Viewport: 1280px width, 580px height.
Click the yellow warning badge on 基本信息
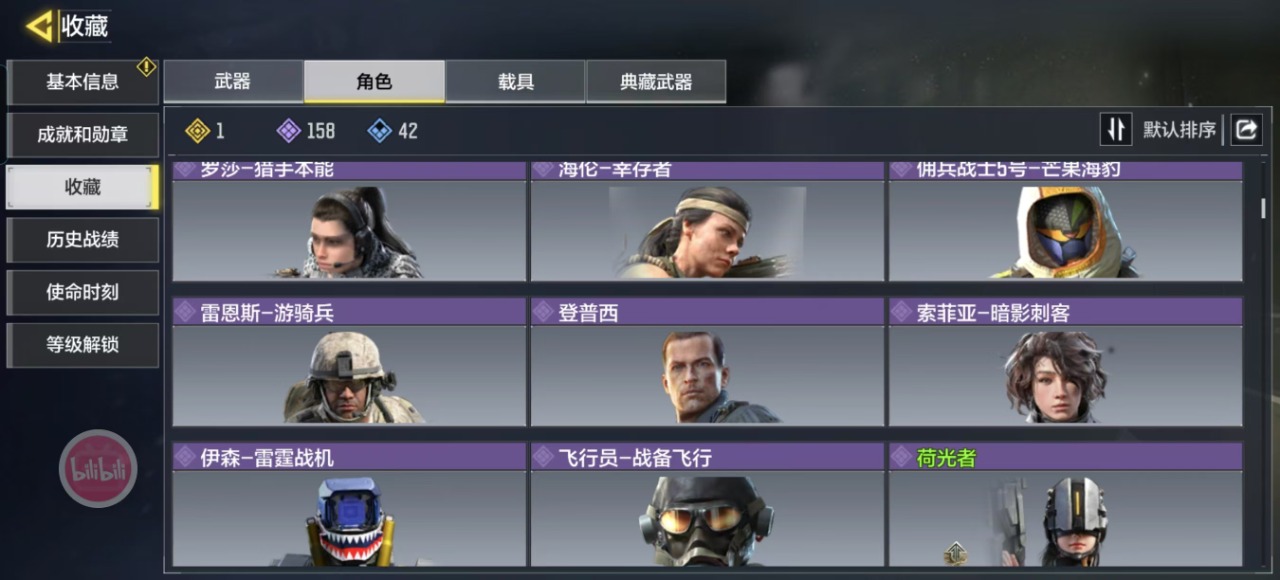(x=146, y=67)
